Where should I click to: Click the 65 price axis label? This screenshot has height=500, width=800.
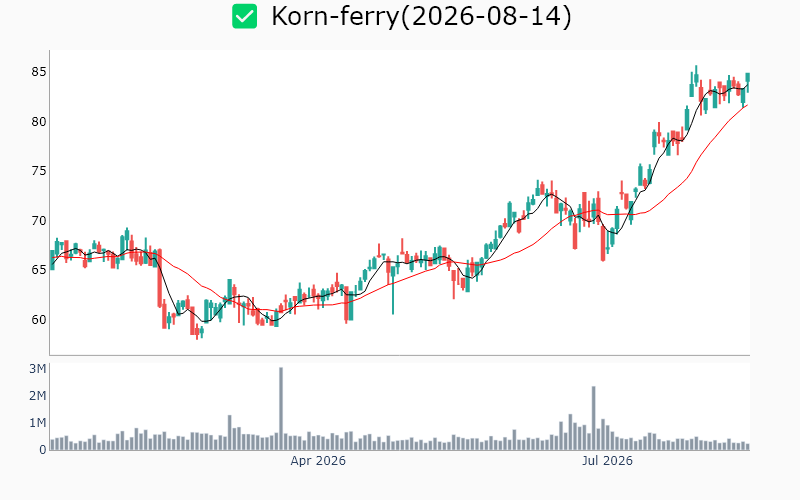(39, 270)
